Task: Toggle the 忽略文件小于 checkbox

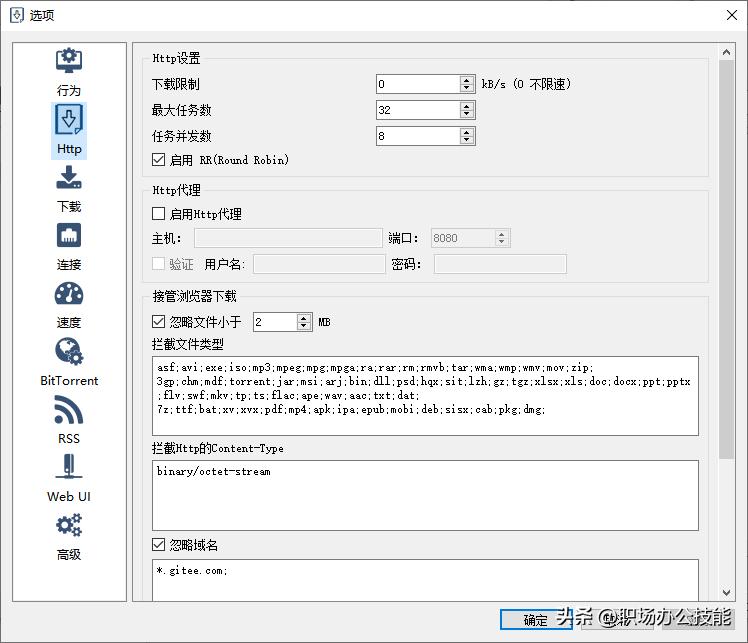Action: point(158,322)
